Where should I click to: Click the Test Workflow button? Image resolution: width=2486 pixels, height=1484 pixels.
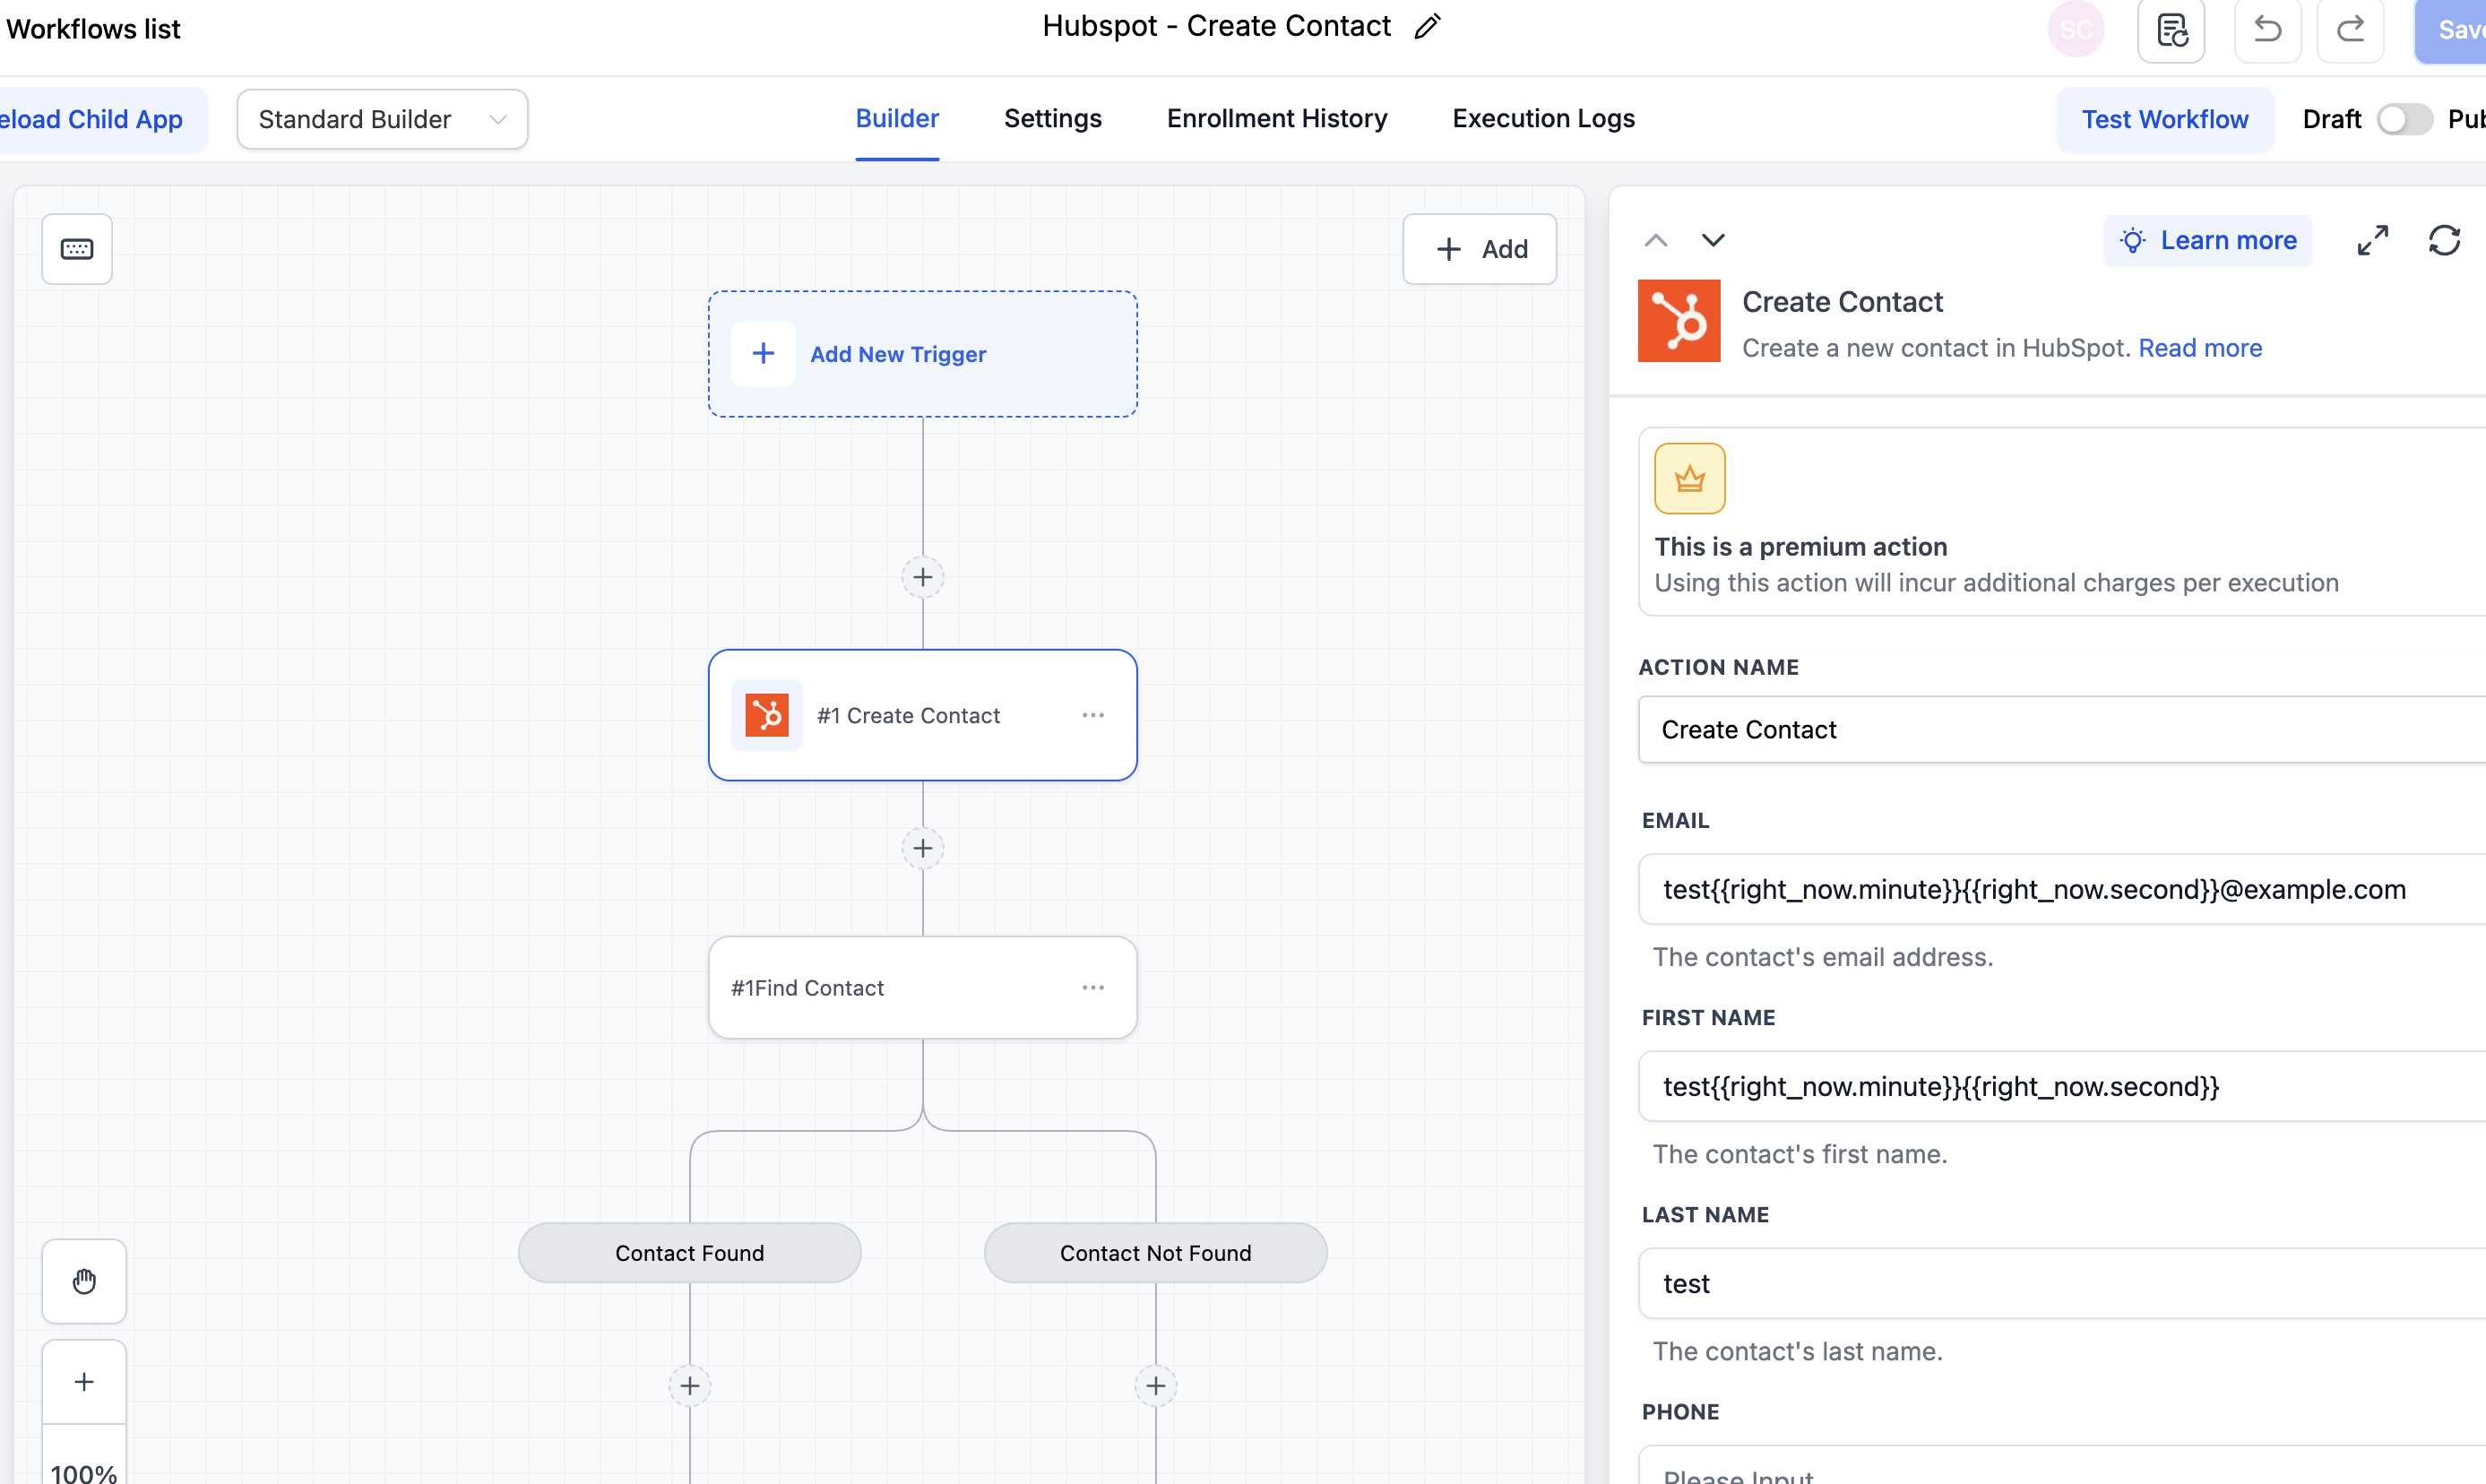click(x=2164, y=119)
